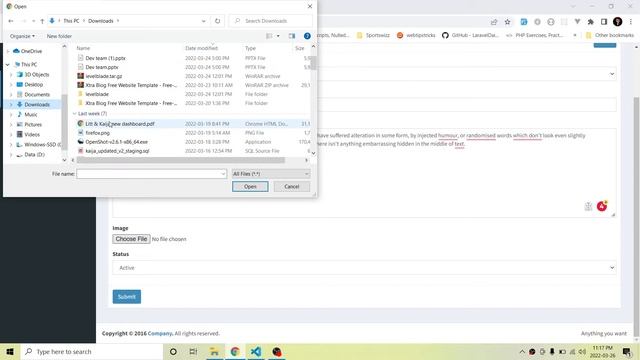This screenshot has width=640, height=360.
Task: Expand the Data (D:) drive node
Action: 11,155
